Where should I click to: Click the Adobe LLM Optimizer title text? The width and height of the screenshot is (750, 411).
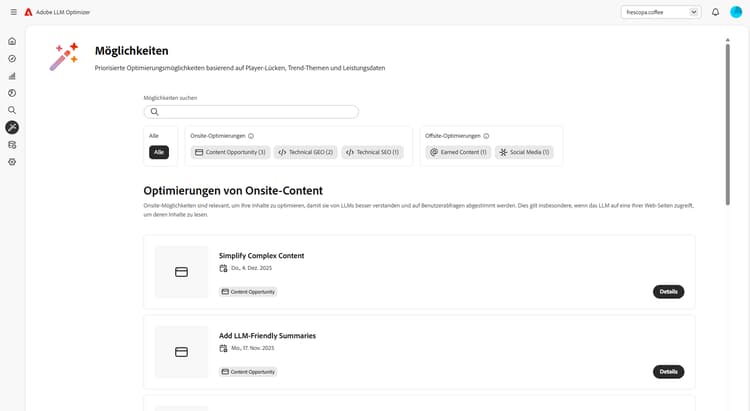pyautogui.click(x=63, y=12)
